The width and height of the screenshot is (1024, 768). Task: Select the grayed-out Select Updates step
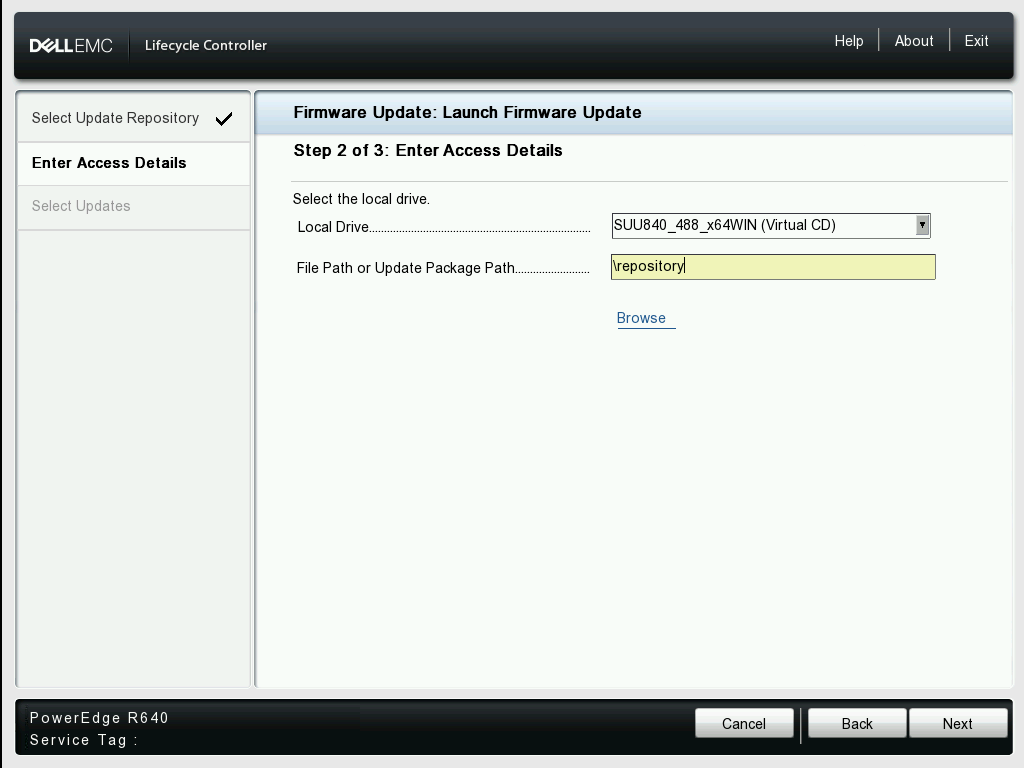(81, 206)
